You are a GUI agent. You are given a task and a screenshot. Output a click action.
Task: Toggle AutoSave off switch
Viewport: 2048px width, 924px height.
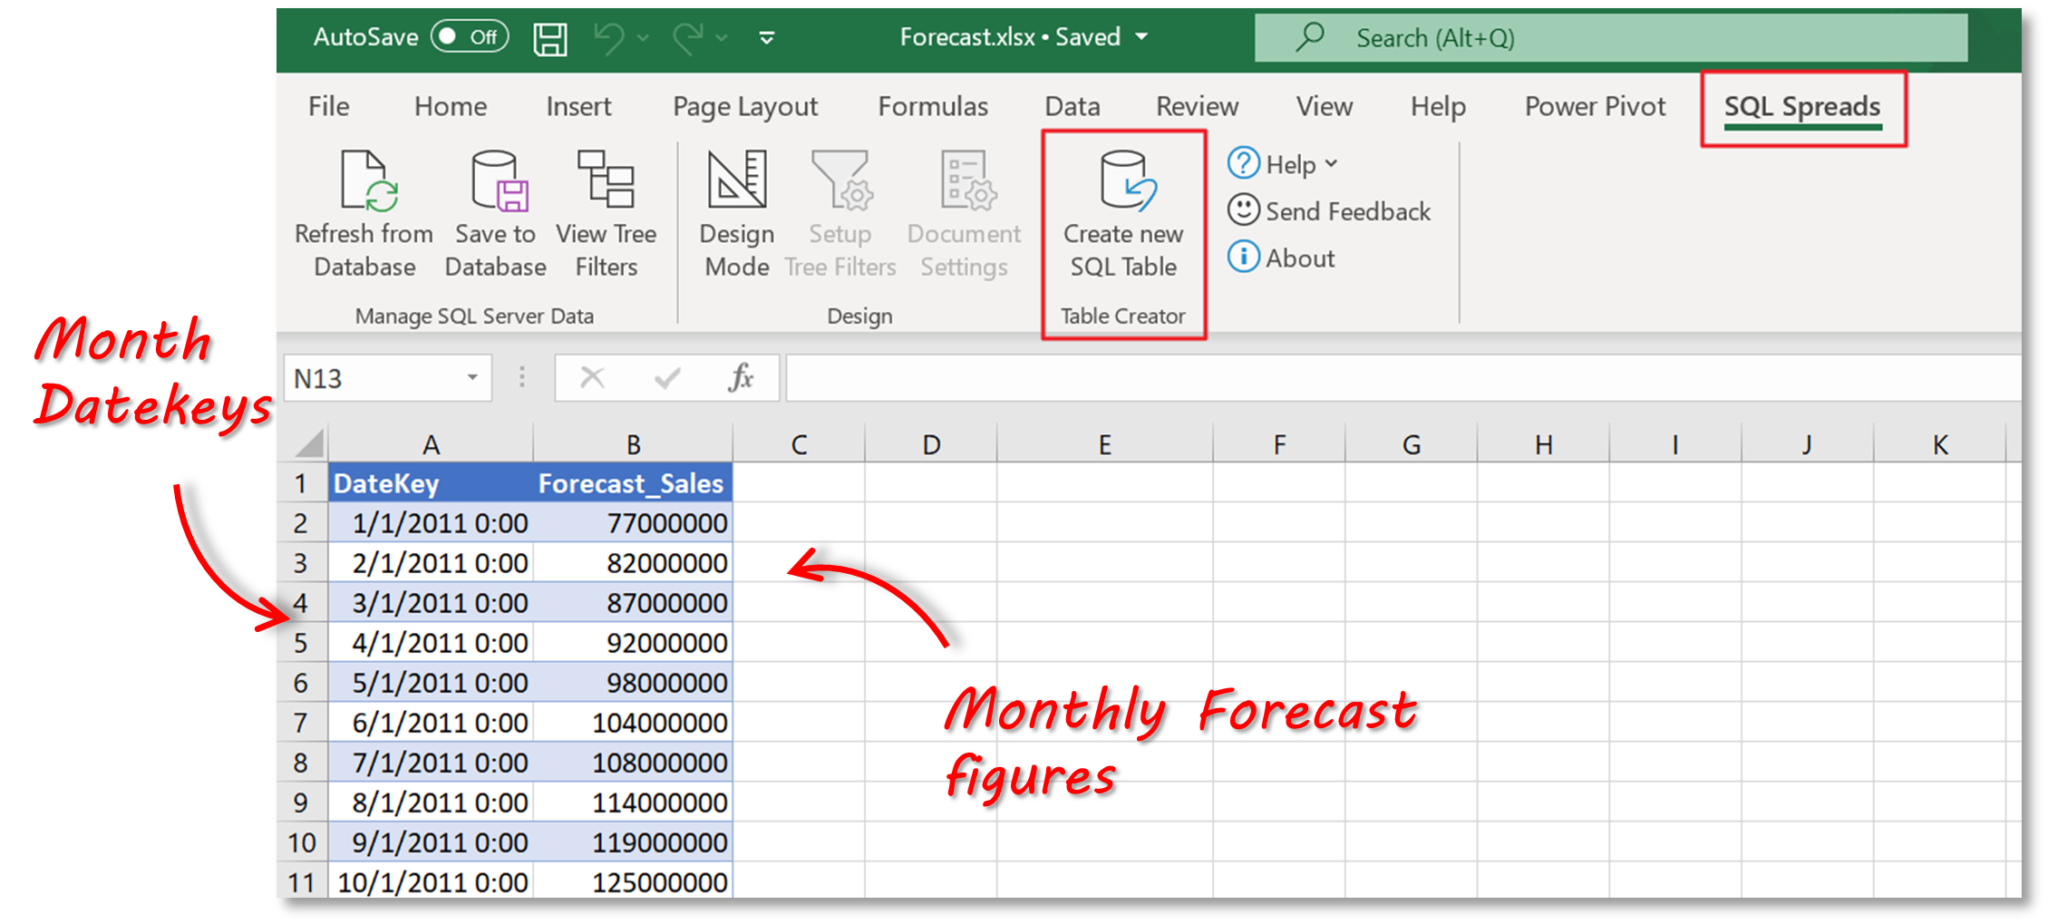coord(468,37)
